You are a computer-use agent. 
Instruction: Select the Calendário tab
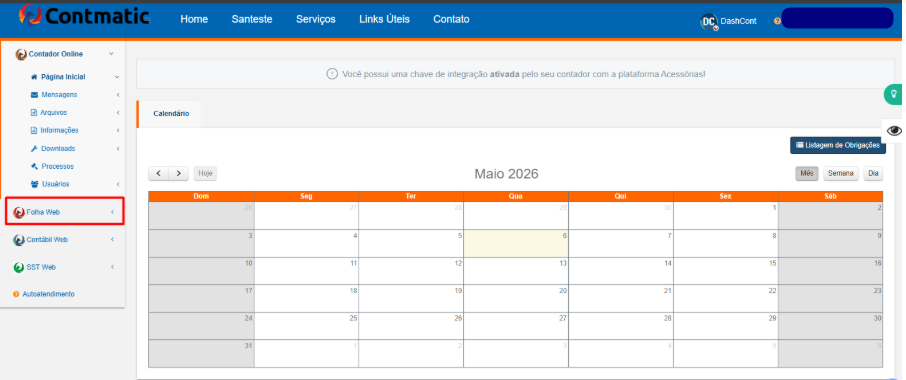point(171,114)
